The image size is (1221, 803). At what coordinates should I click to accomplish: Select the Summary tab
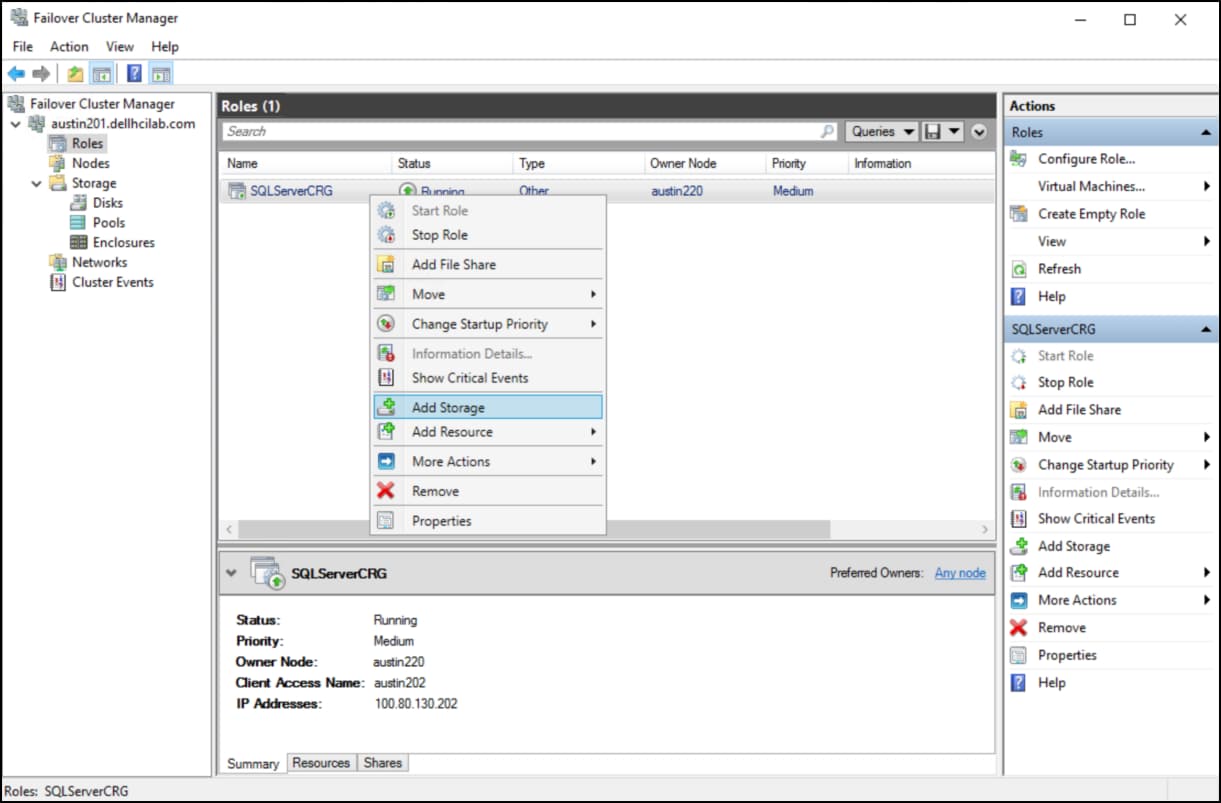pos(253,763)
